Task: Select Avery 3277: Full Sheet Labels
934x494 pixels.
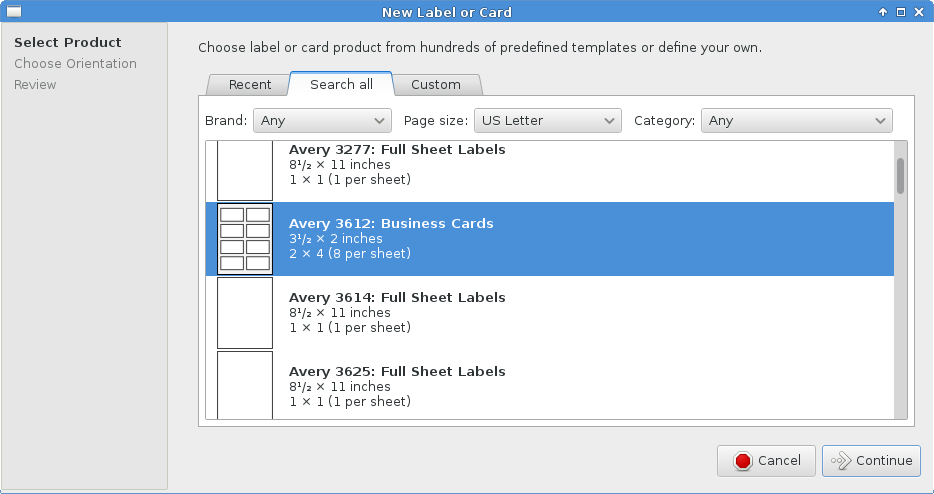Action: pos(550,171)
